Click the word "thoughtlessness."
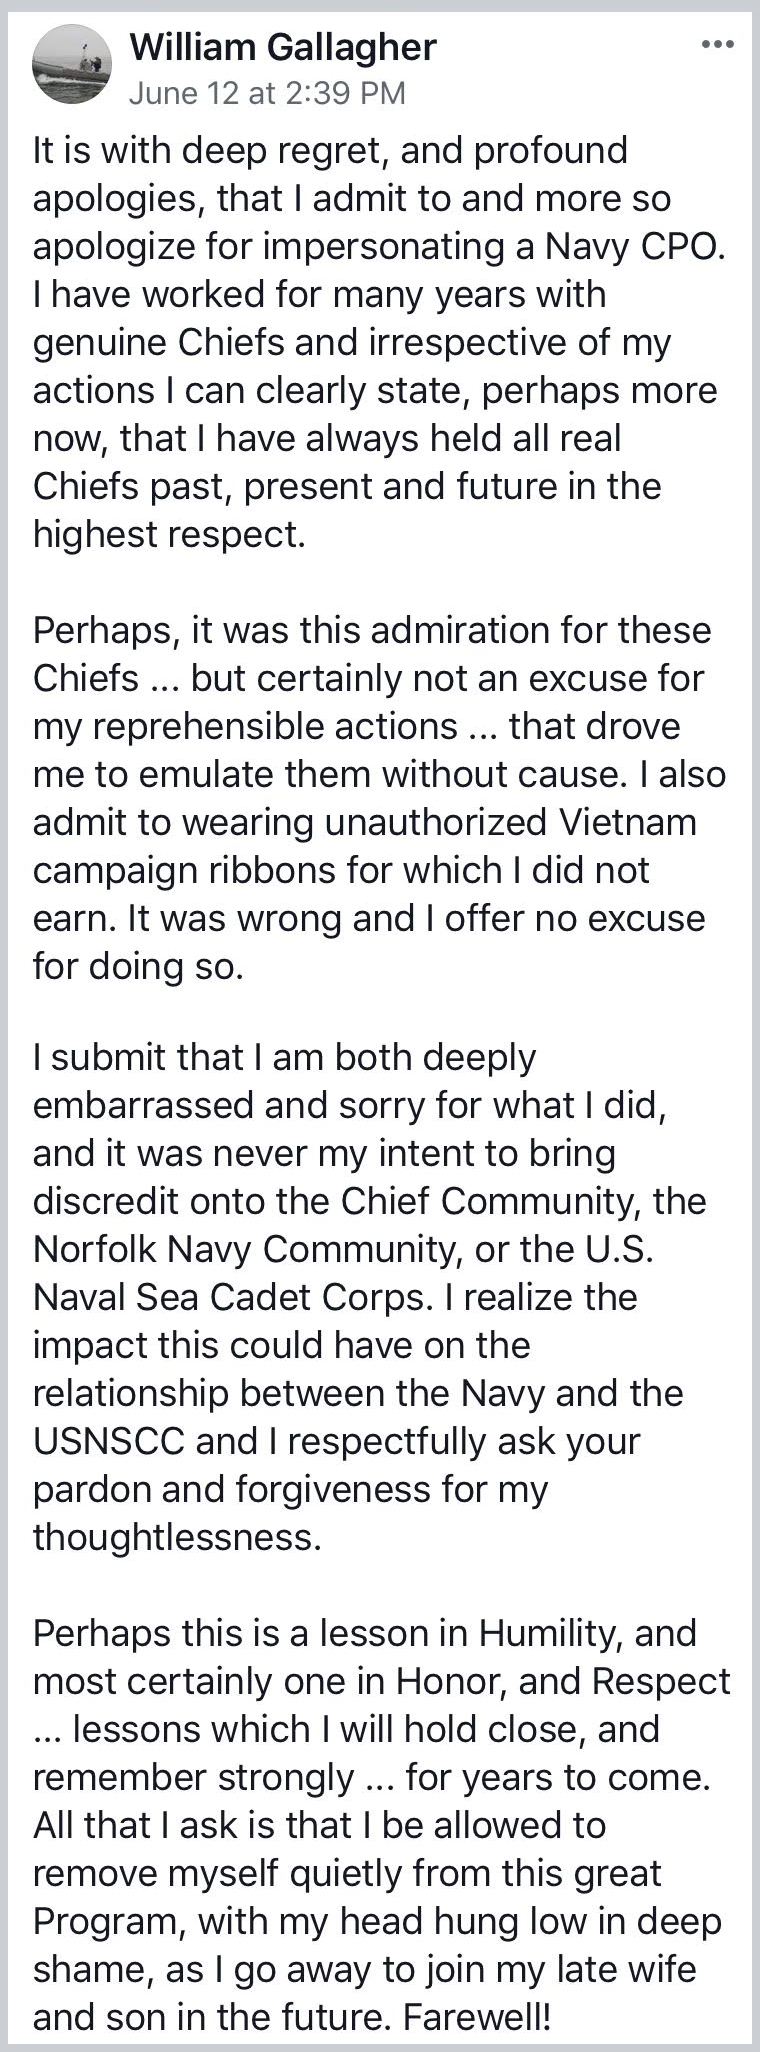 [178, 1537]
